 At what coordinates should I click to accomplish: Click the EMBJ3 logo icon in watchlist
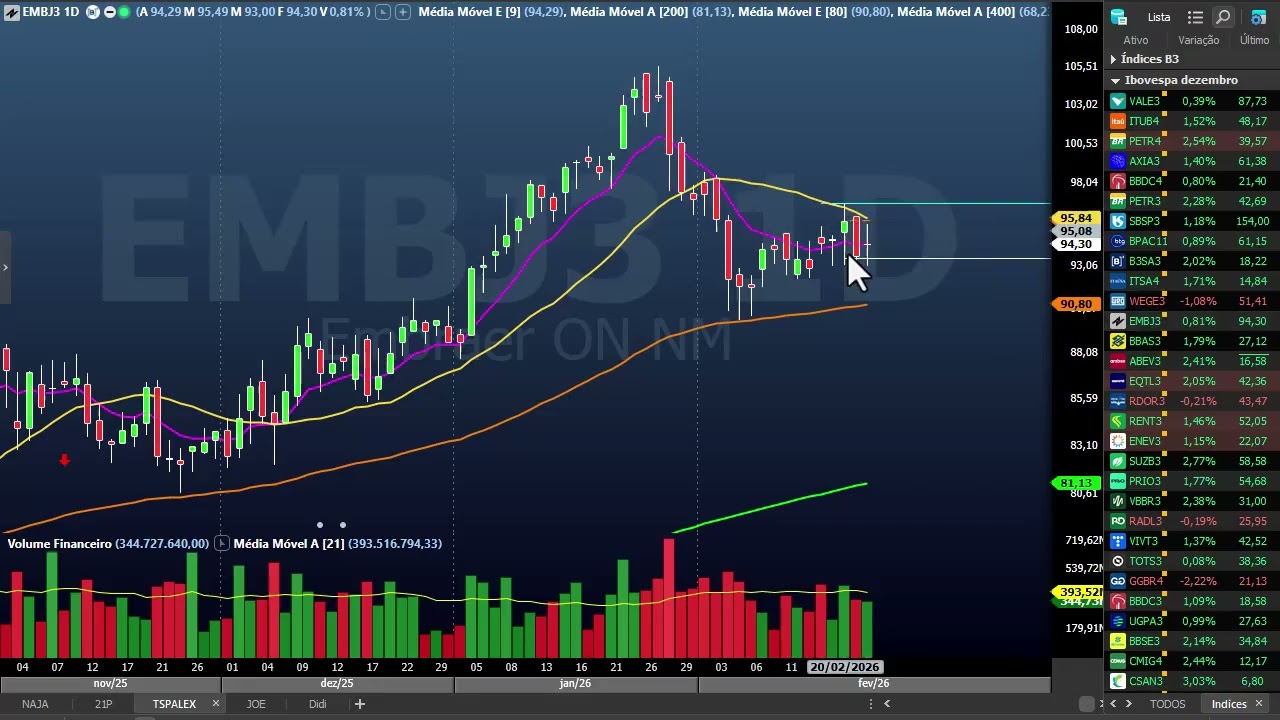pyautogui.click(x=1118, y=321)
